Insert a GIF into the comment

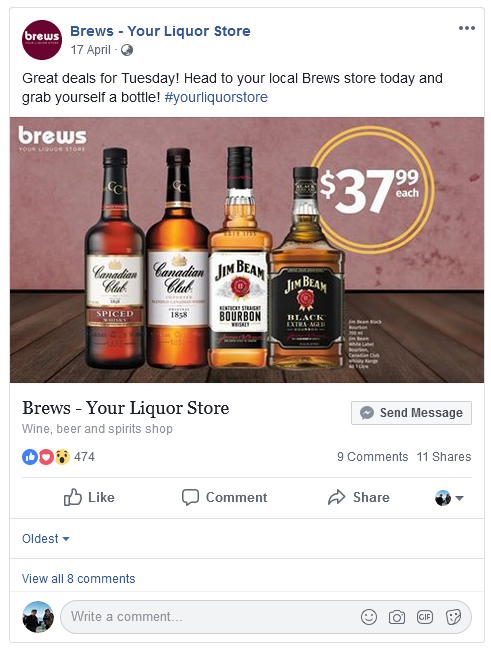pyautogui.click(x=425, y=617)
